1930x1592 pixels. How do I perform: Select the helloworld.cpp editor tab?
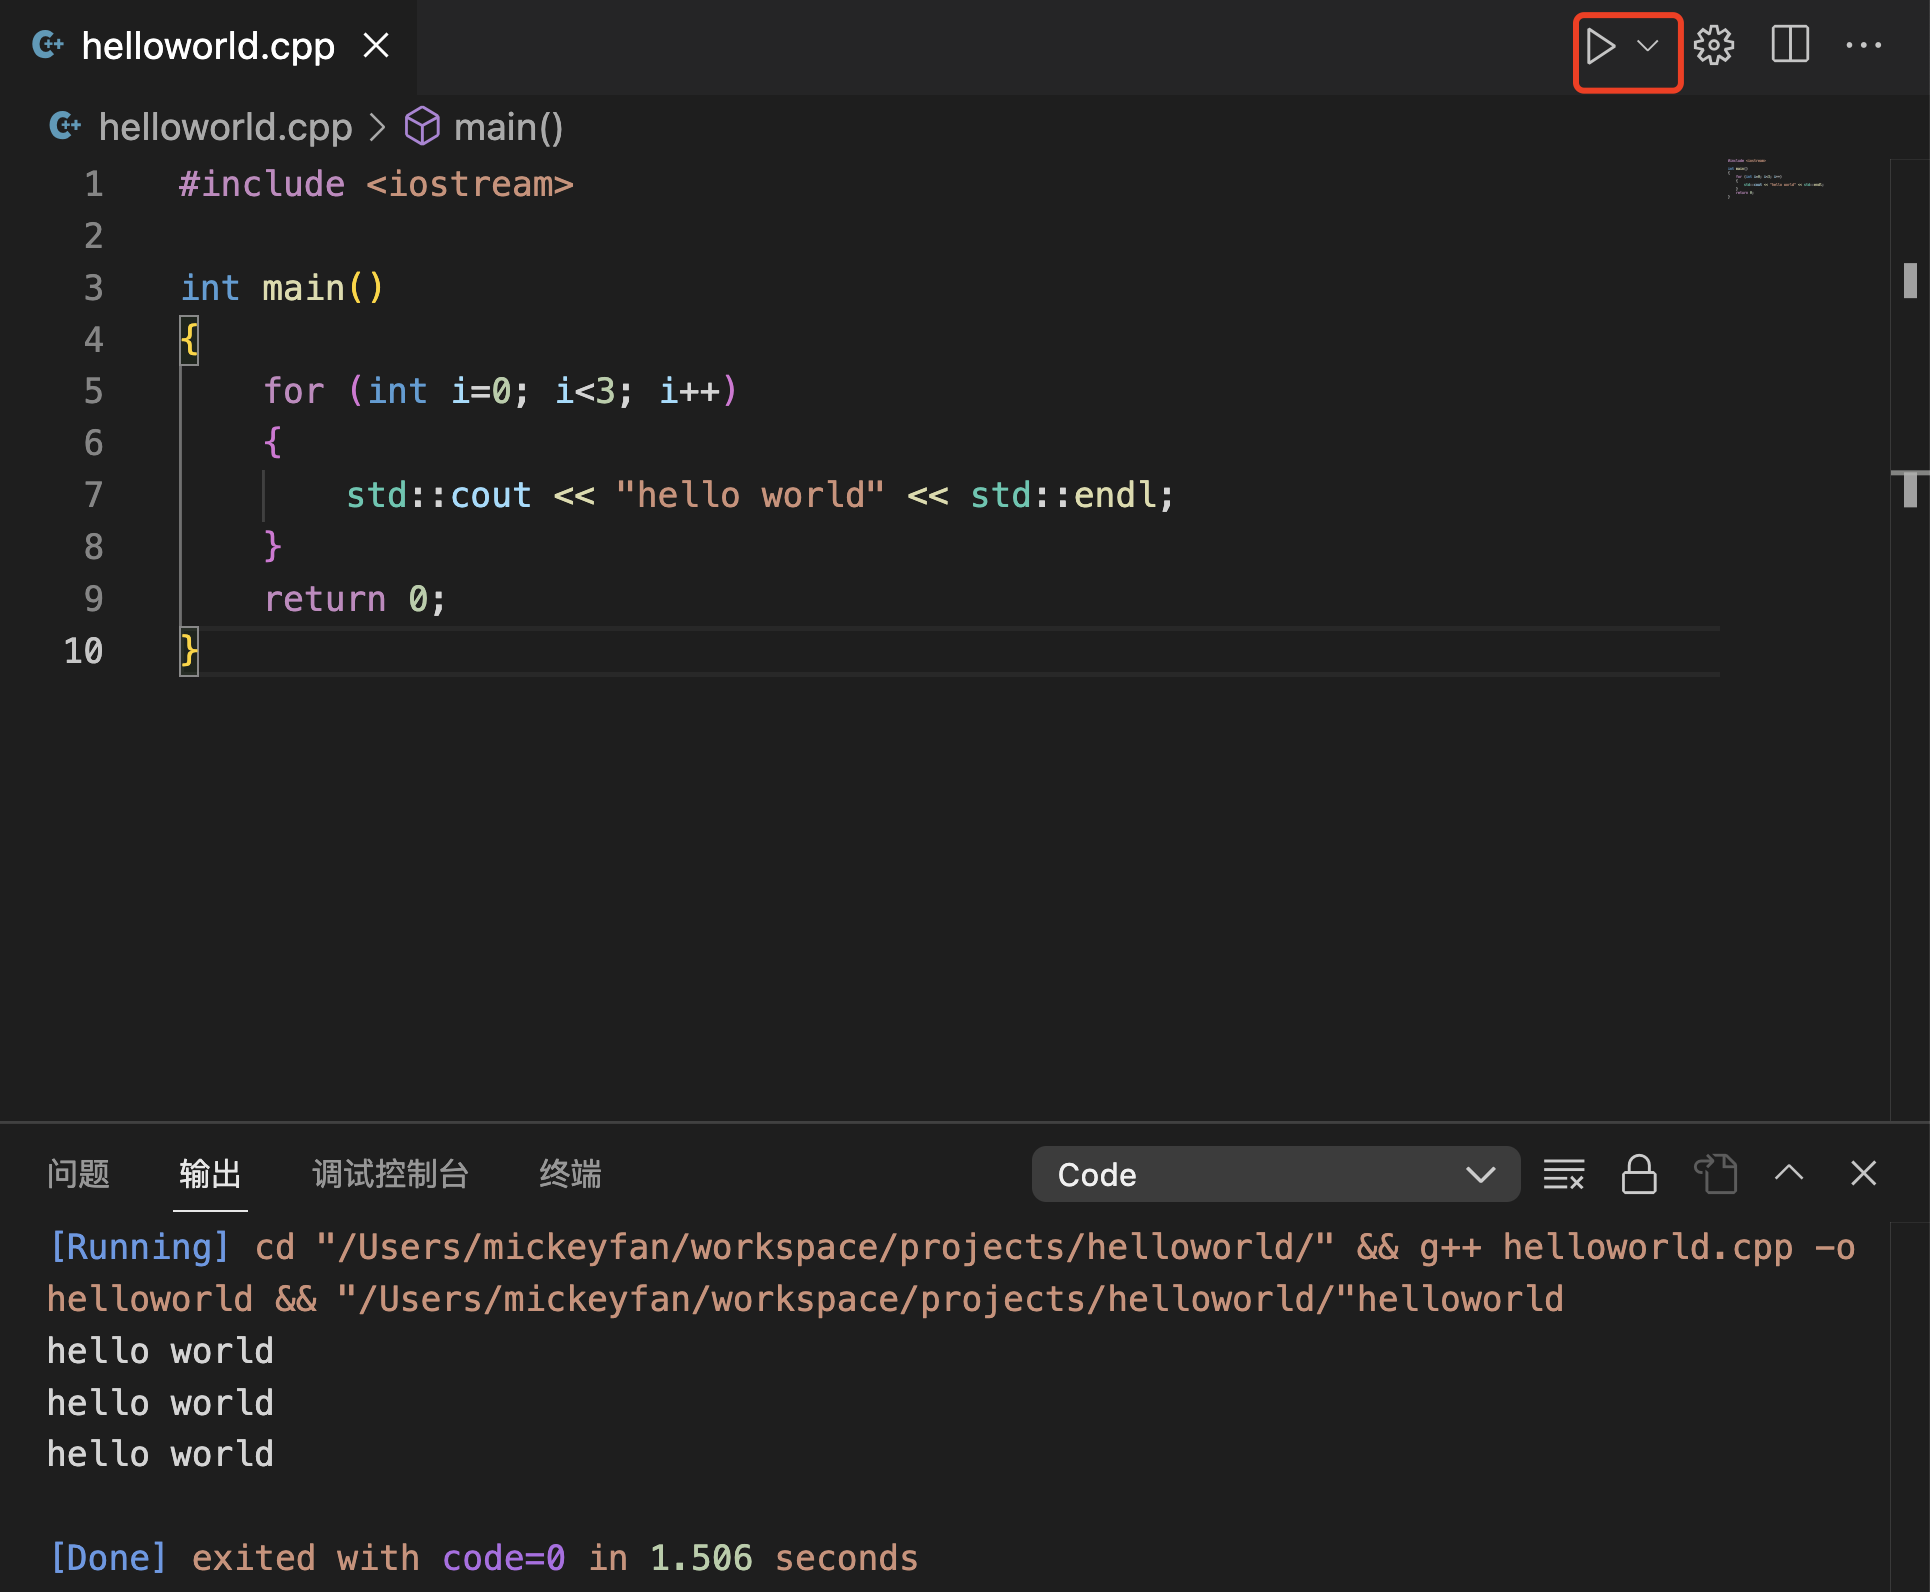coord(208,46)
